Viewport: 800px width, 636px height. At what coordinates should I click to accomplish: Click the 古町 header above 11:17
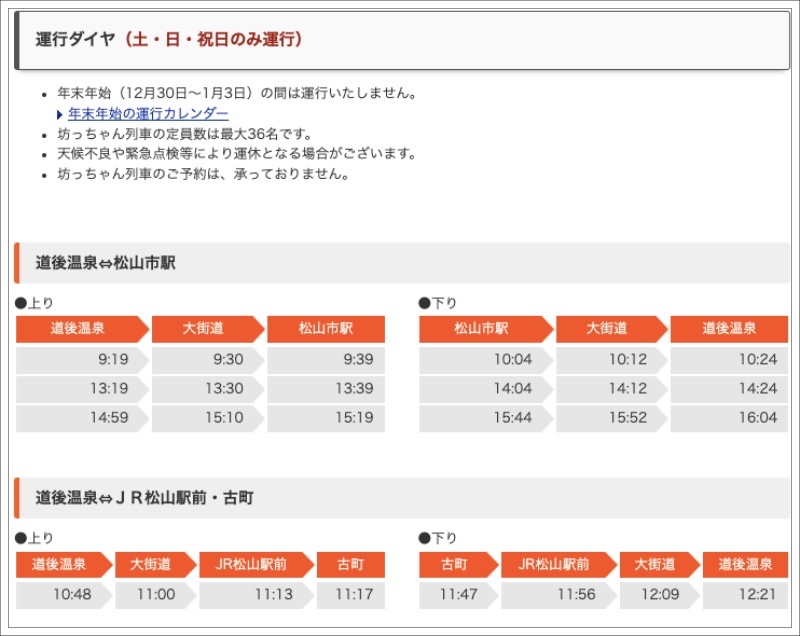click(351, 565)
